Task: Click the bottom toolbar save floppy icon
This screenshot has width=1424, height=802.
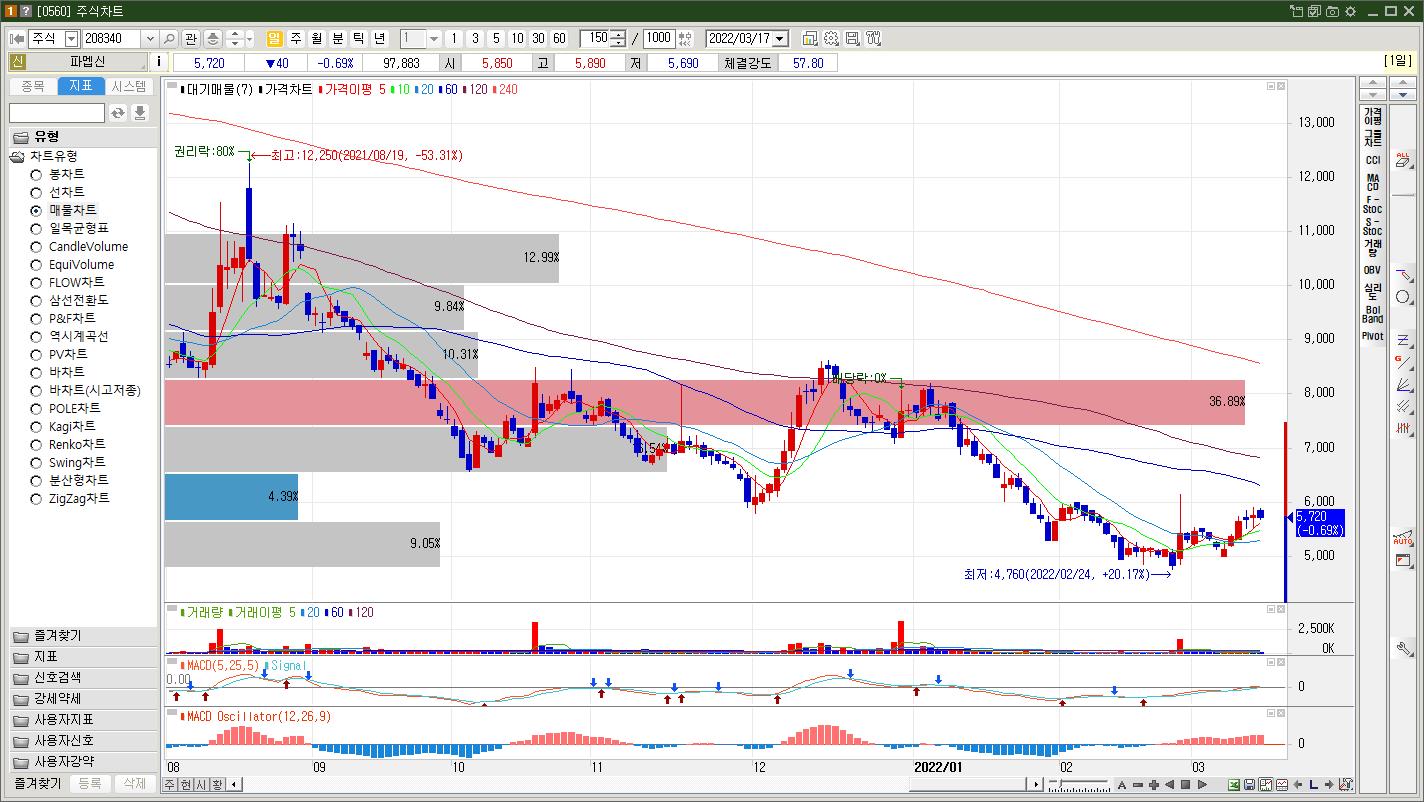Action: pos(1249,785)
